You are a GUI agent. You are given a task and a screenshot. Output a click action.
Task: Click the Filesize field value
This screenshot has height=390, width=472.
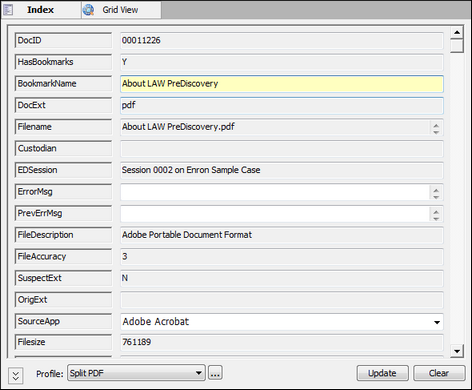pyautogui.click(x=282, y=342)
